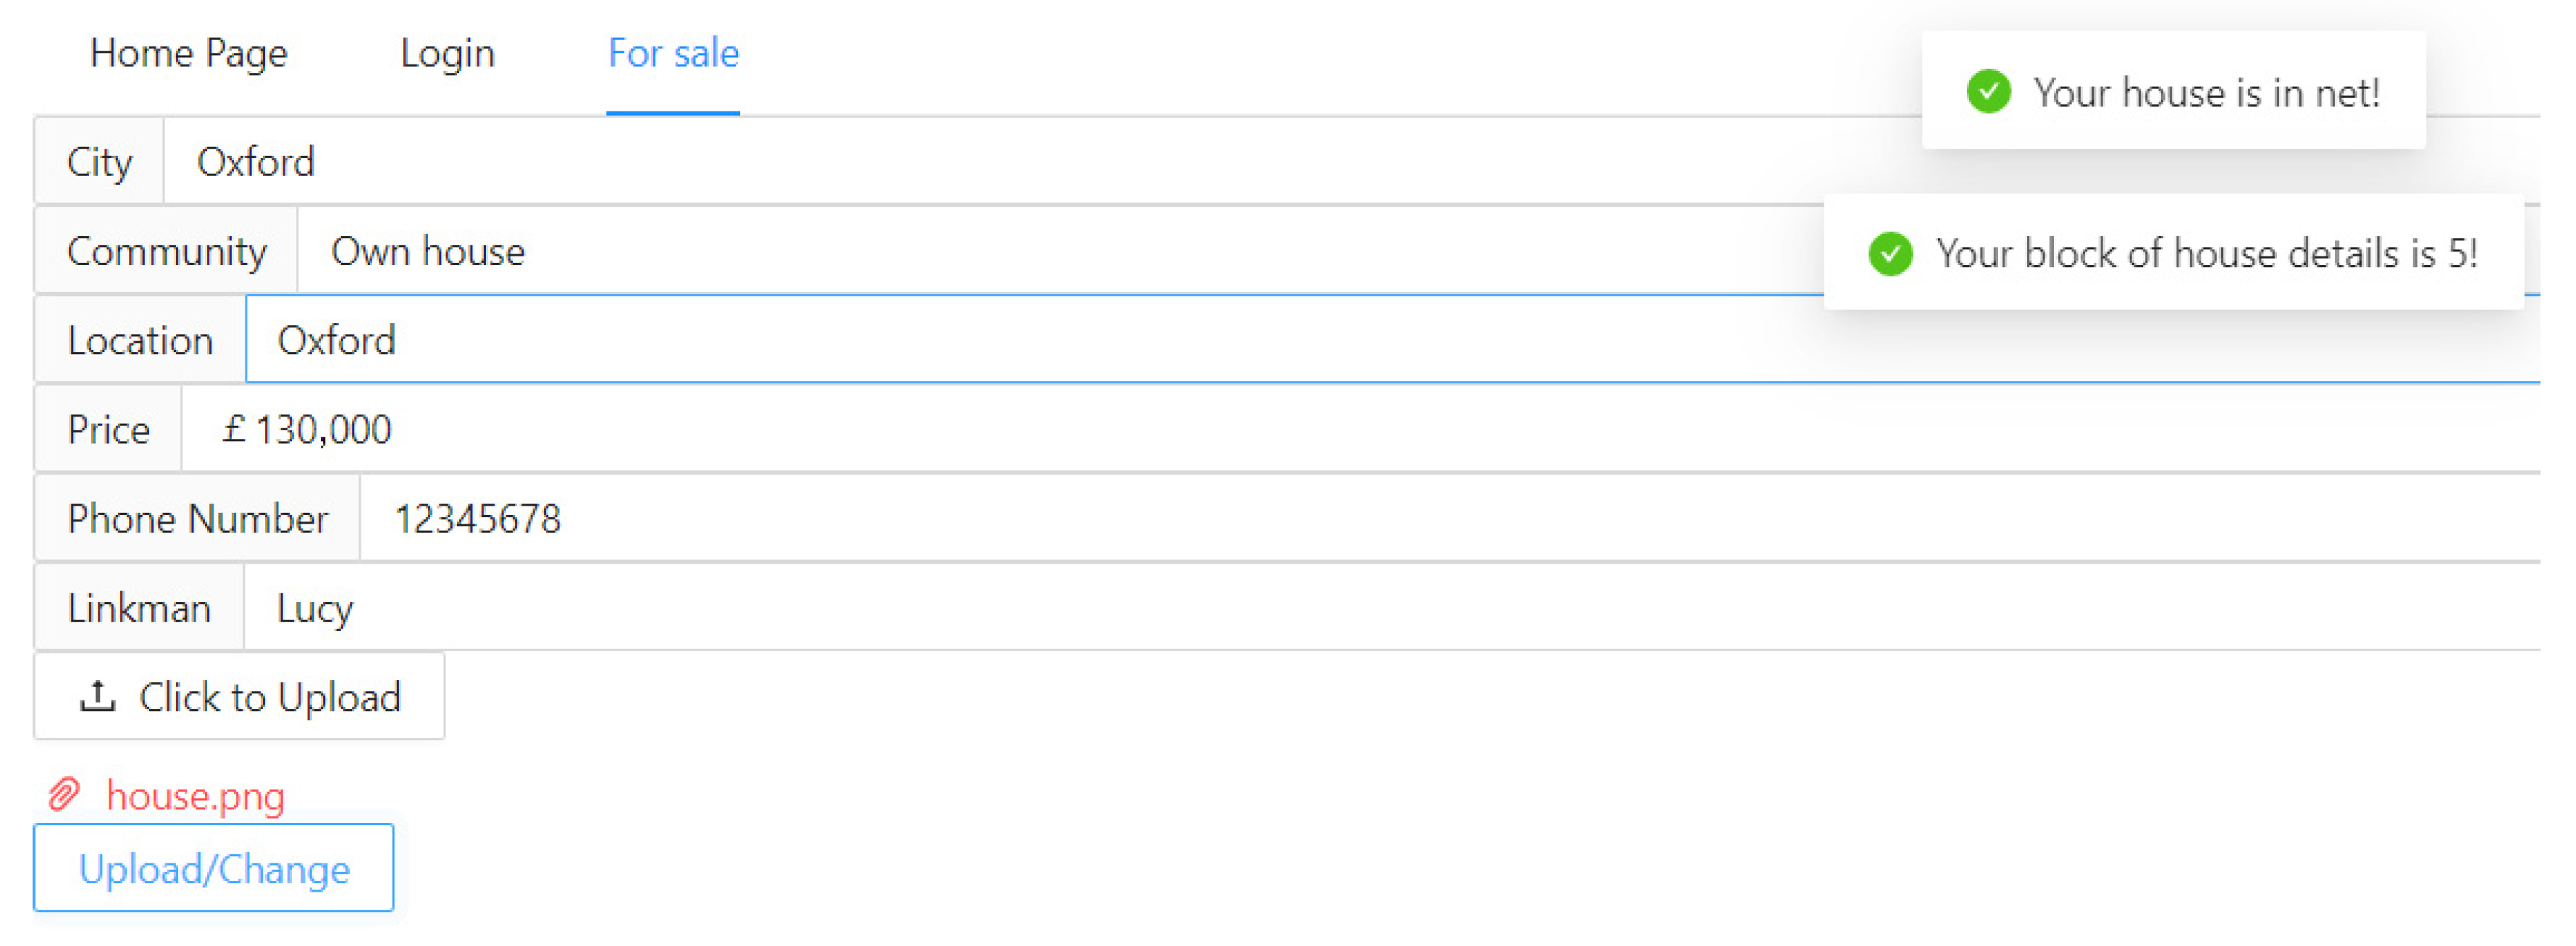The width and height of the screenshot is (2576, 946).
Task: Click into the Community input field
Action: pos(1000,251)
